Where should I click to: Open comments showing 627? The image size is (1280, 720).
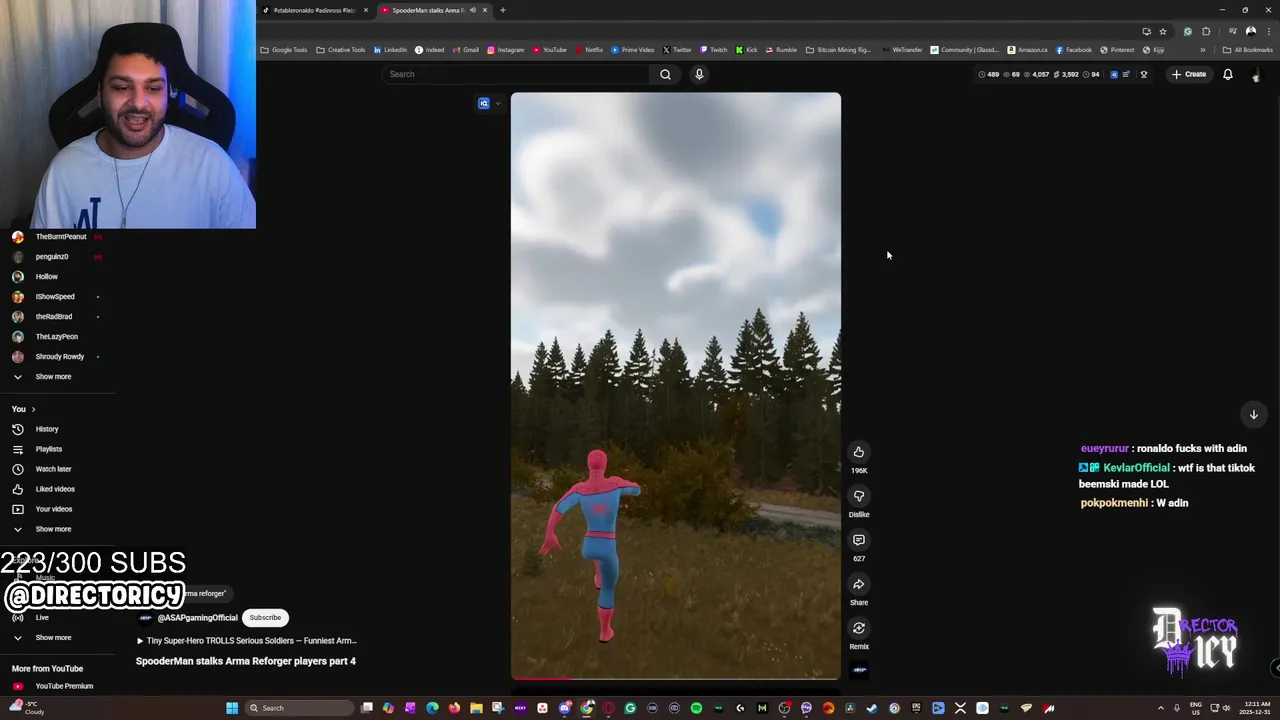coord(858,540)
